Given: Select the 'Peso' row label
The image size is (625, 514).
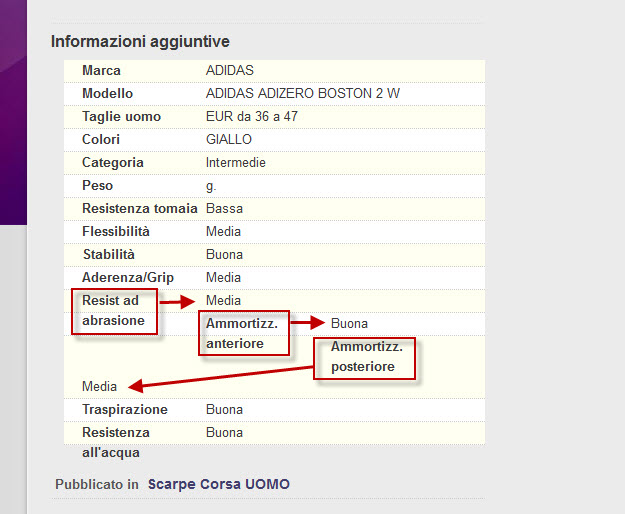Looking at the screenshot, I should tap(97, 186).
